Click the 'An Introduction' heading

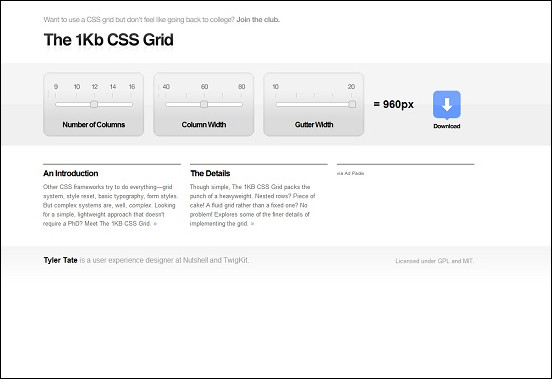point(71,173)
